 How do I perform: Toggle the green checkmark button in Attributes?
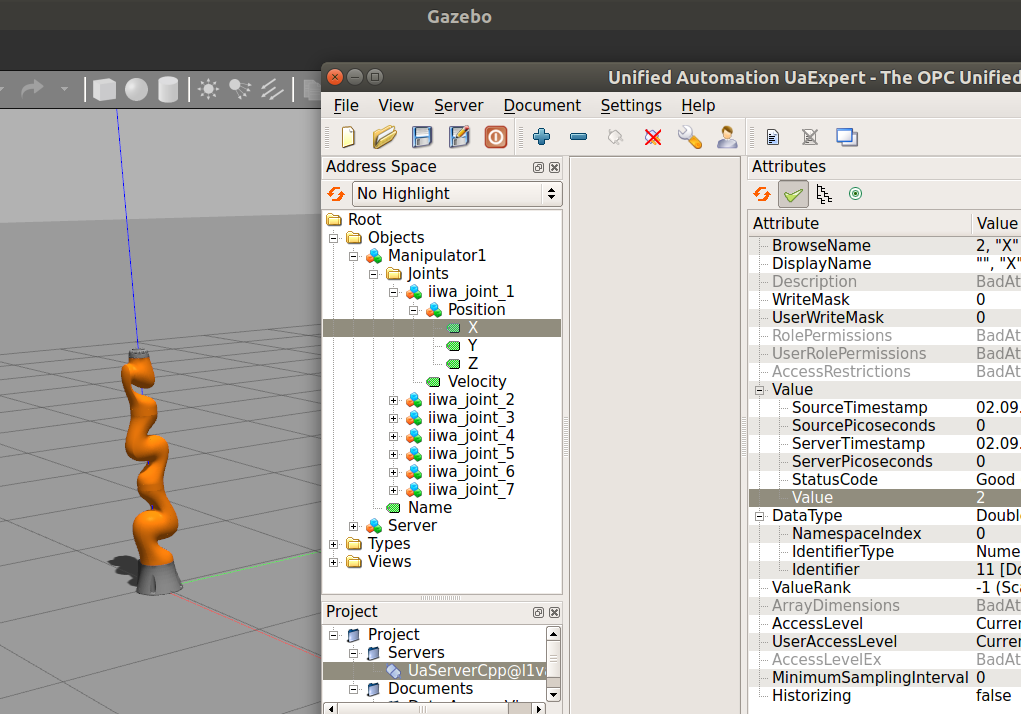pyautogui.click(x=793, y=194)
